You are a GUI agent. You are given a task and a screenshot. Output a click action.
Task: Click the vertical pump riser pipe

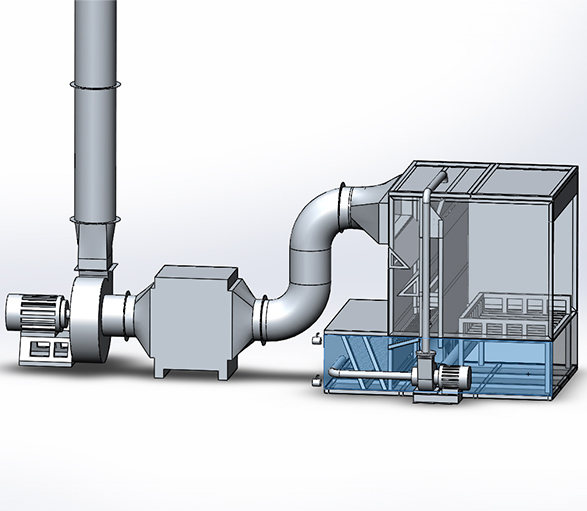point(427,270)
